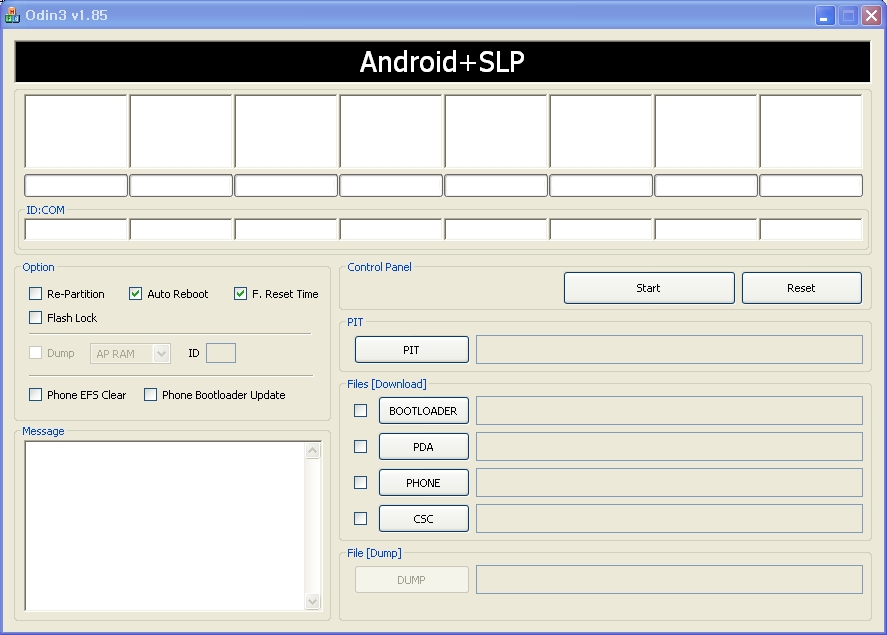Tick the checkbox beside BOOTLOADER
887x635 pixels.
click(361, 411)
